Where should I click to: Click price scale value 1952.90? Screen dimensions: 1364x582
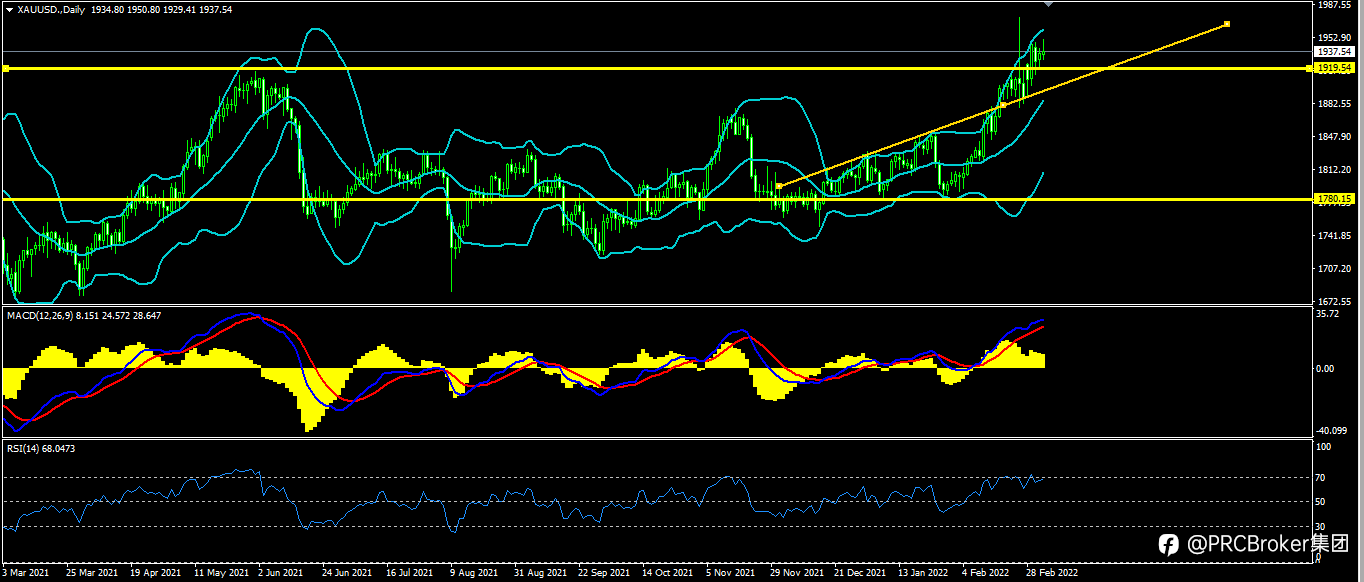point(1335,37)
